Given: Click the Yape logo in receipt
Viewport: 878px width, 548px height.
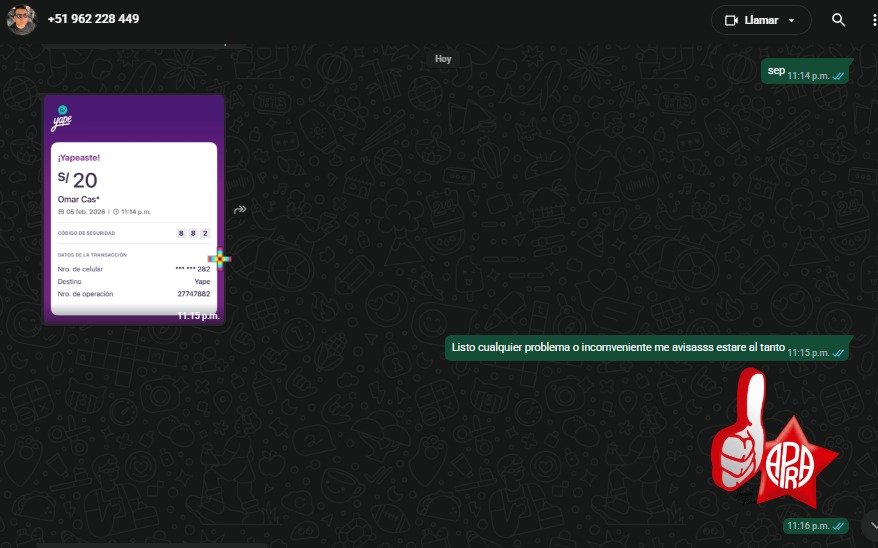Looking at the screenshot, I should pyautogui.click(x=62, y=118).
